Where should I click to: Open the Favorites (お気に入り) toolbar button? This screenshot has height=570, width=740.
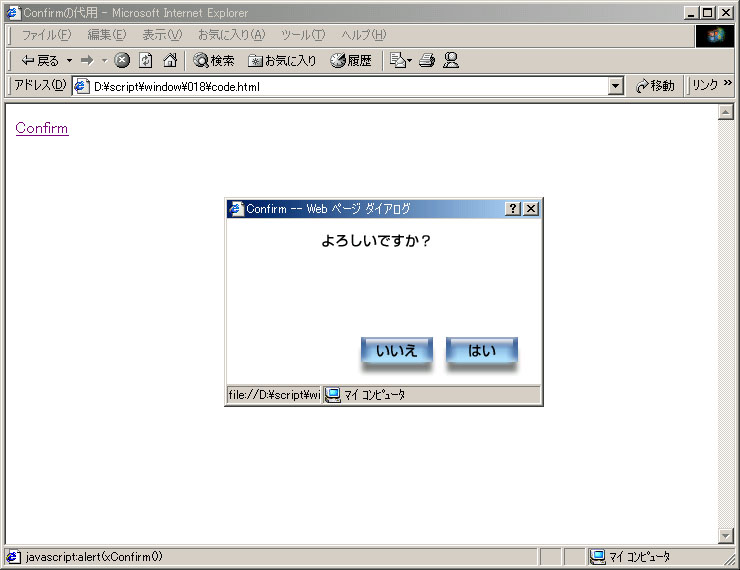[x=282, y=60]
